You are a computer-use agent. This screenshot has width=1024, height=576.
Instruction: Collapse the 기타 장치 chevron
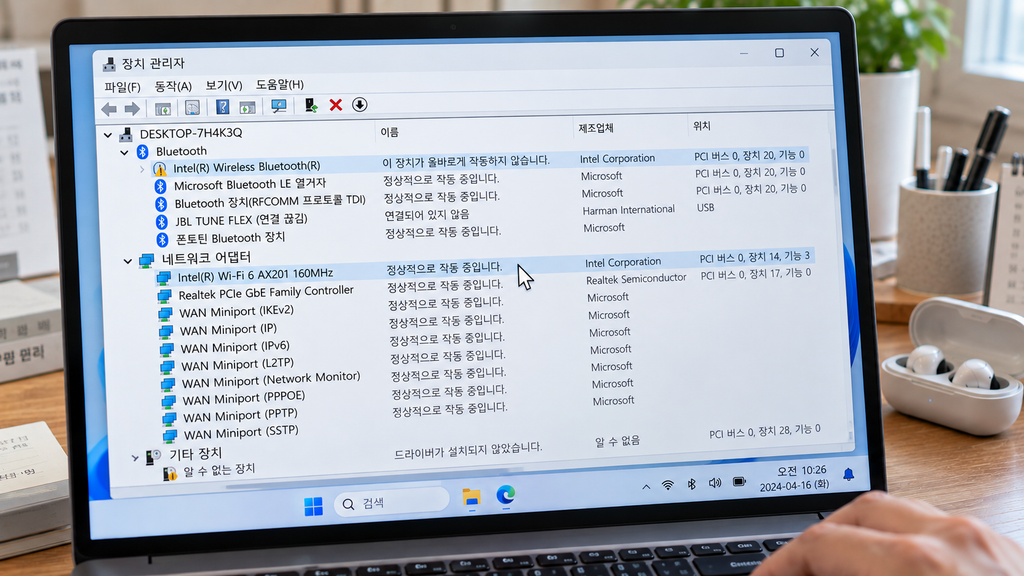(x=135, y=458)
